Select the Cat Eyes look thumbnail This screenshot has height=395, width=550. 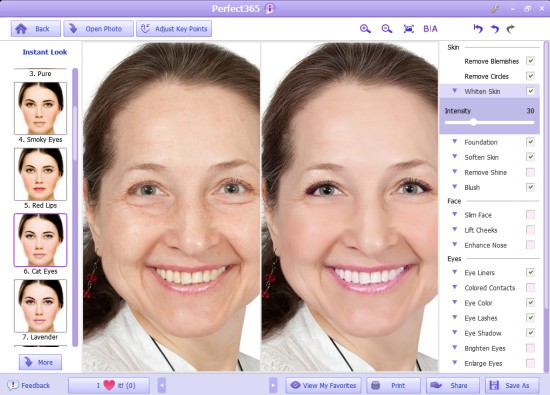[x=40, y=240]
